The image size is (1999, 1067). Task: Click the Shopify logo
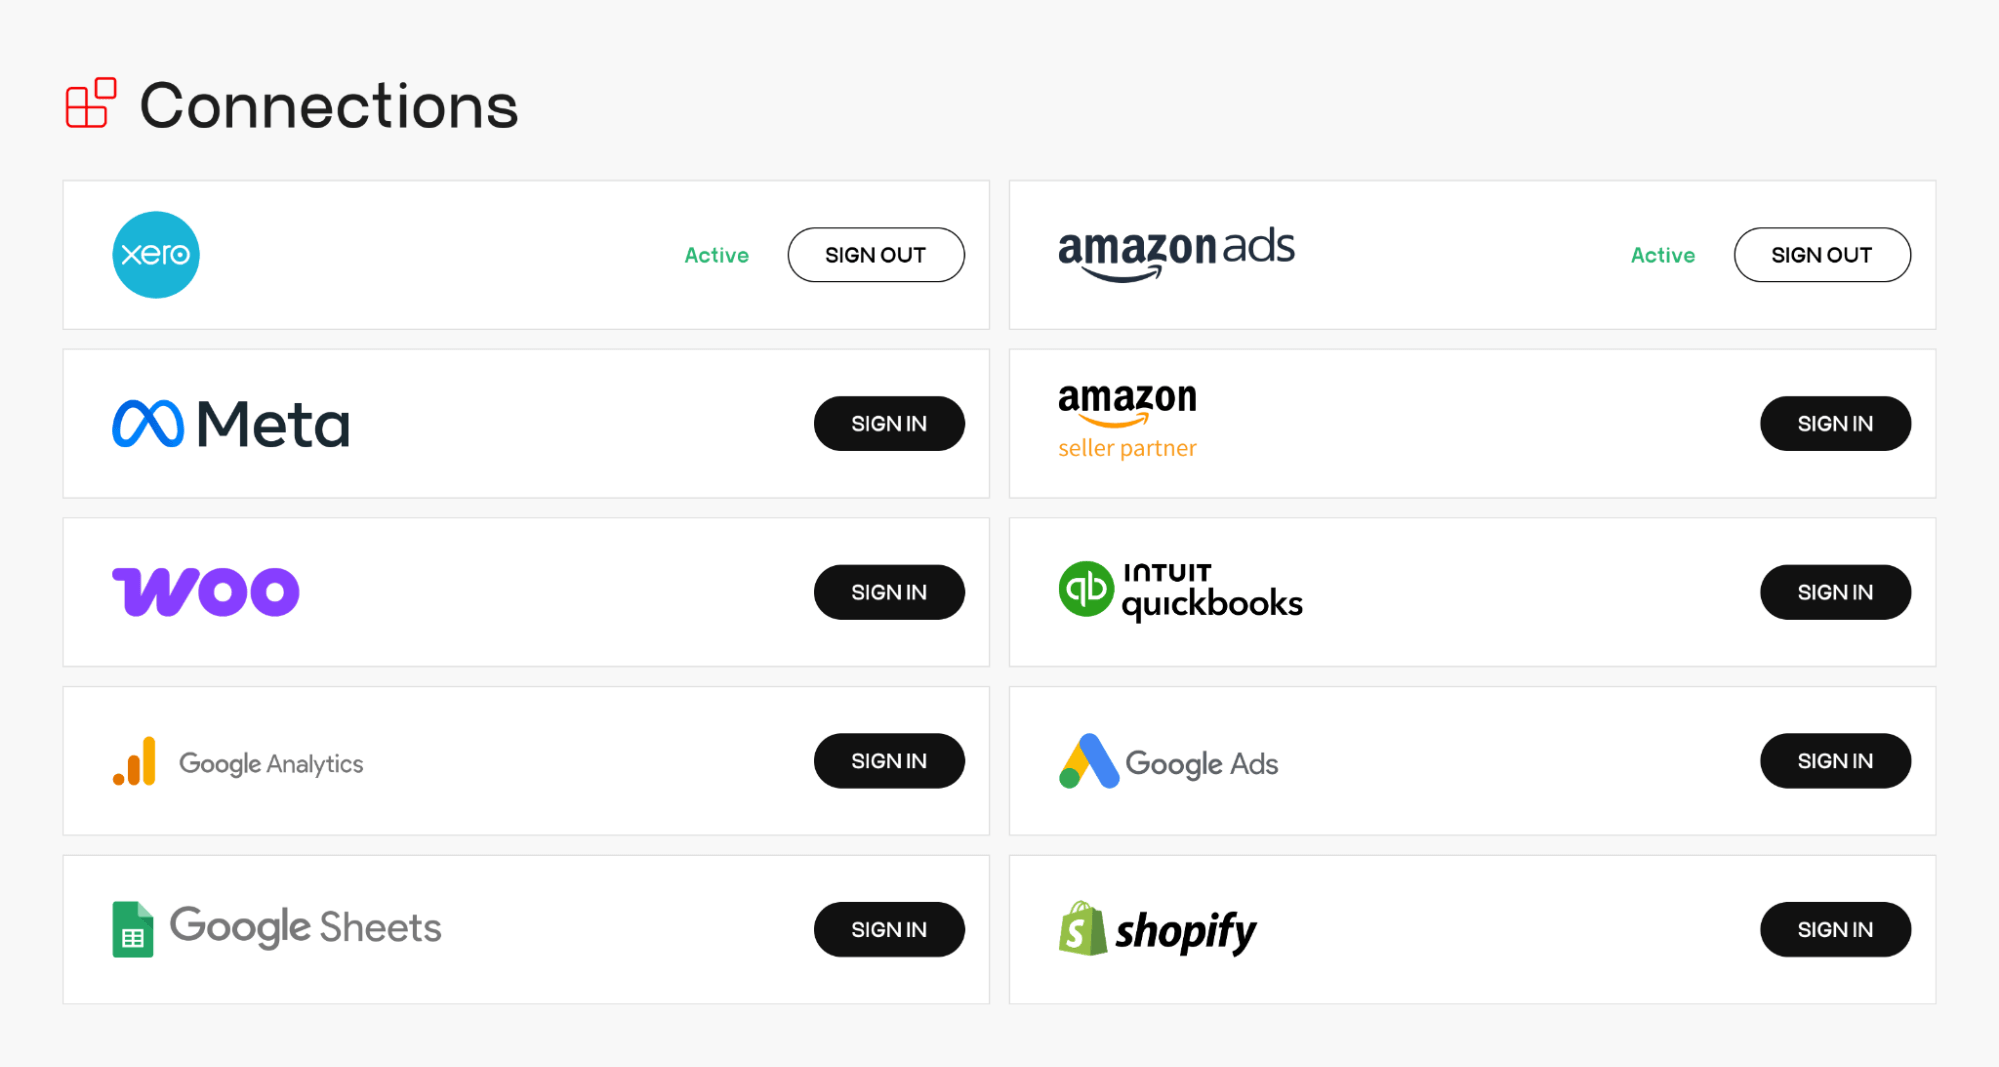point(1157,929)
